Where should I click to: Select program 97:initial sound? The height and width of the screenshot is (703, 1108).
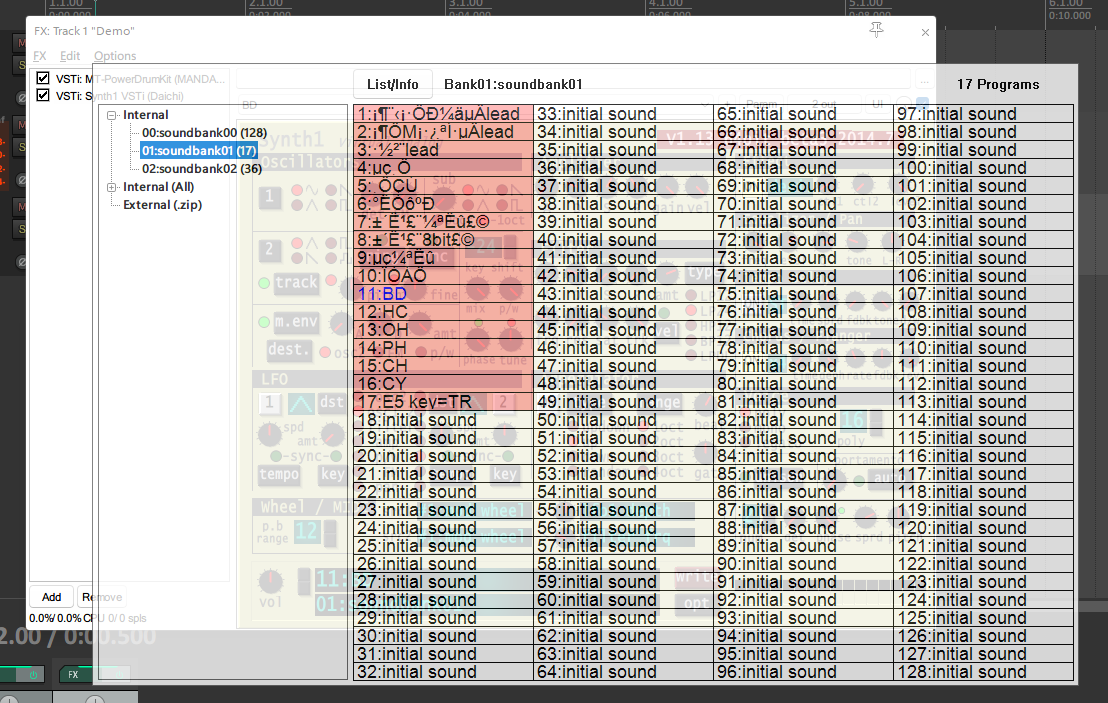(984, 114)
